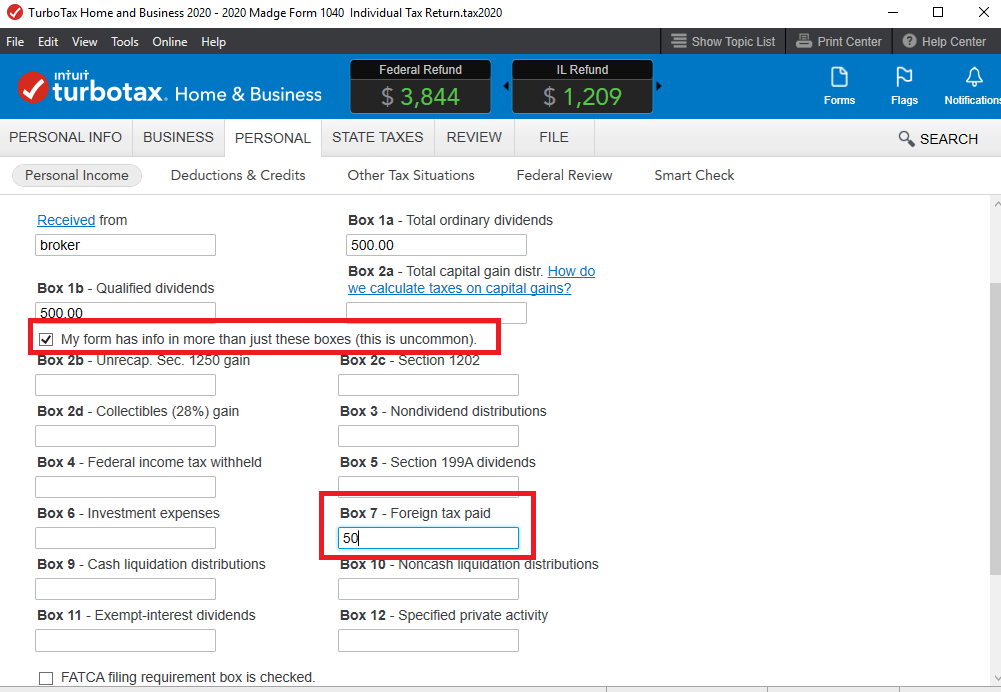Click Box 1a Total ordinary dividends field
The image size is (1001, 692).
(x=437, y=245)
